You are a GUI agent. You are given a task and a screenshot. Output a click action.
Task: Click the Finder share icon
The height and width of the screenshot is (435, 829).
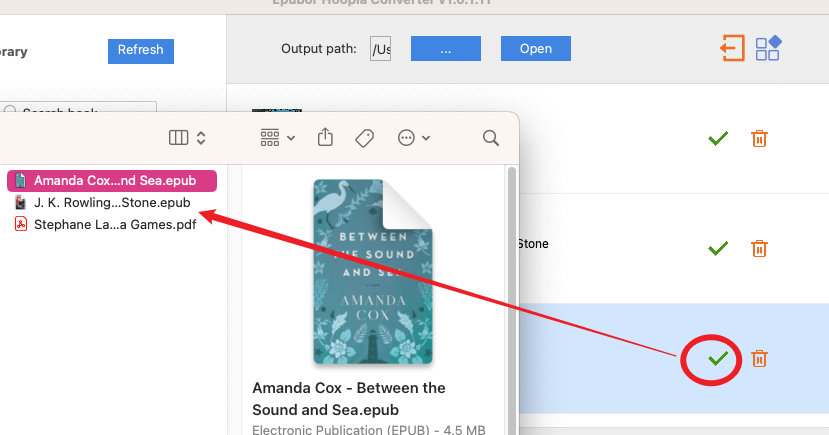[x=325, y=137]
